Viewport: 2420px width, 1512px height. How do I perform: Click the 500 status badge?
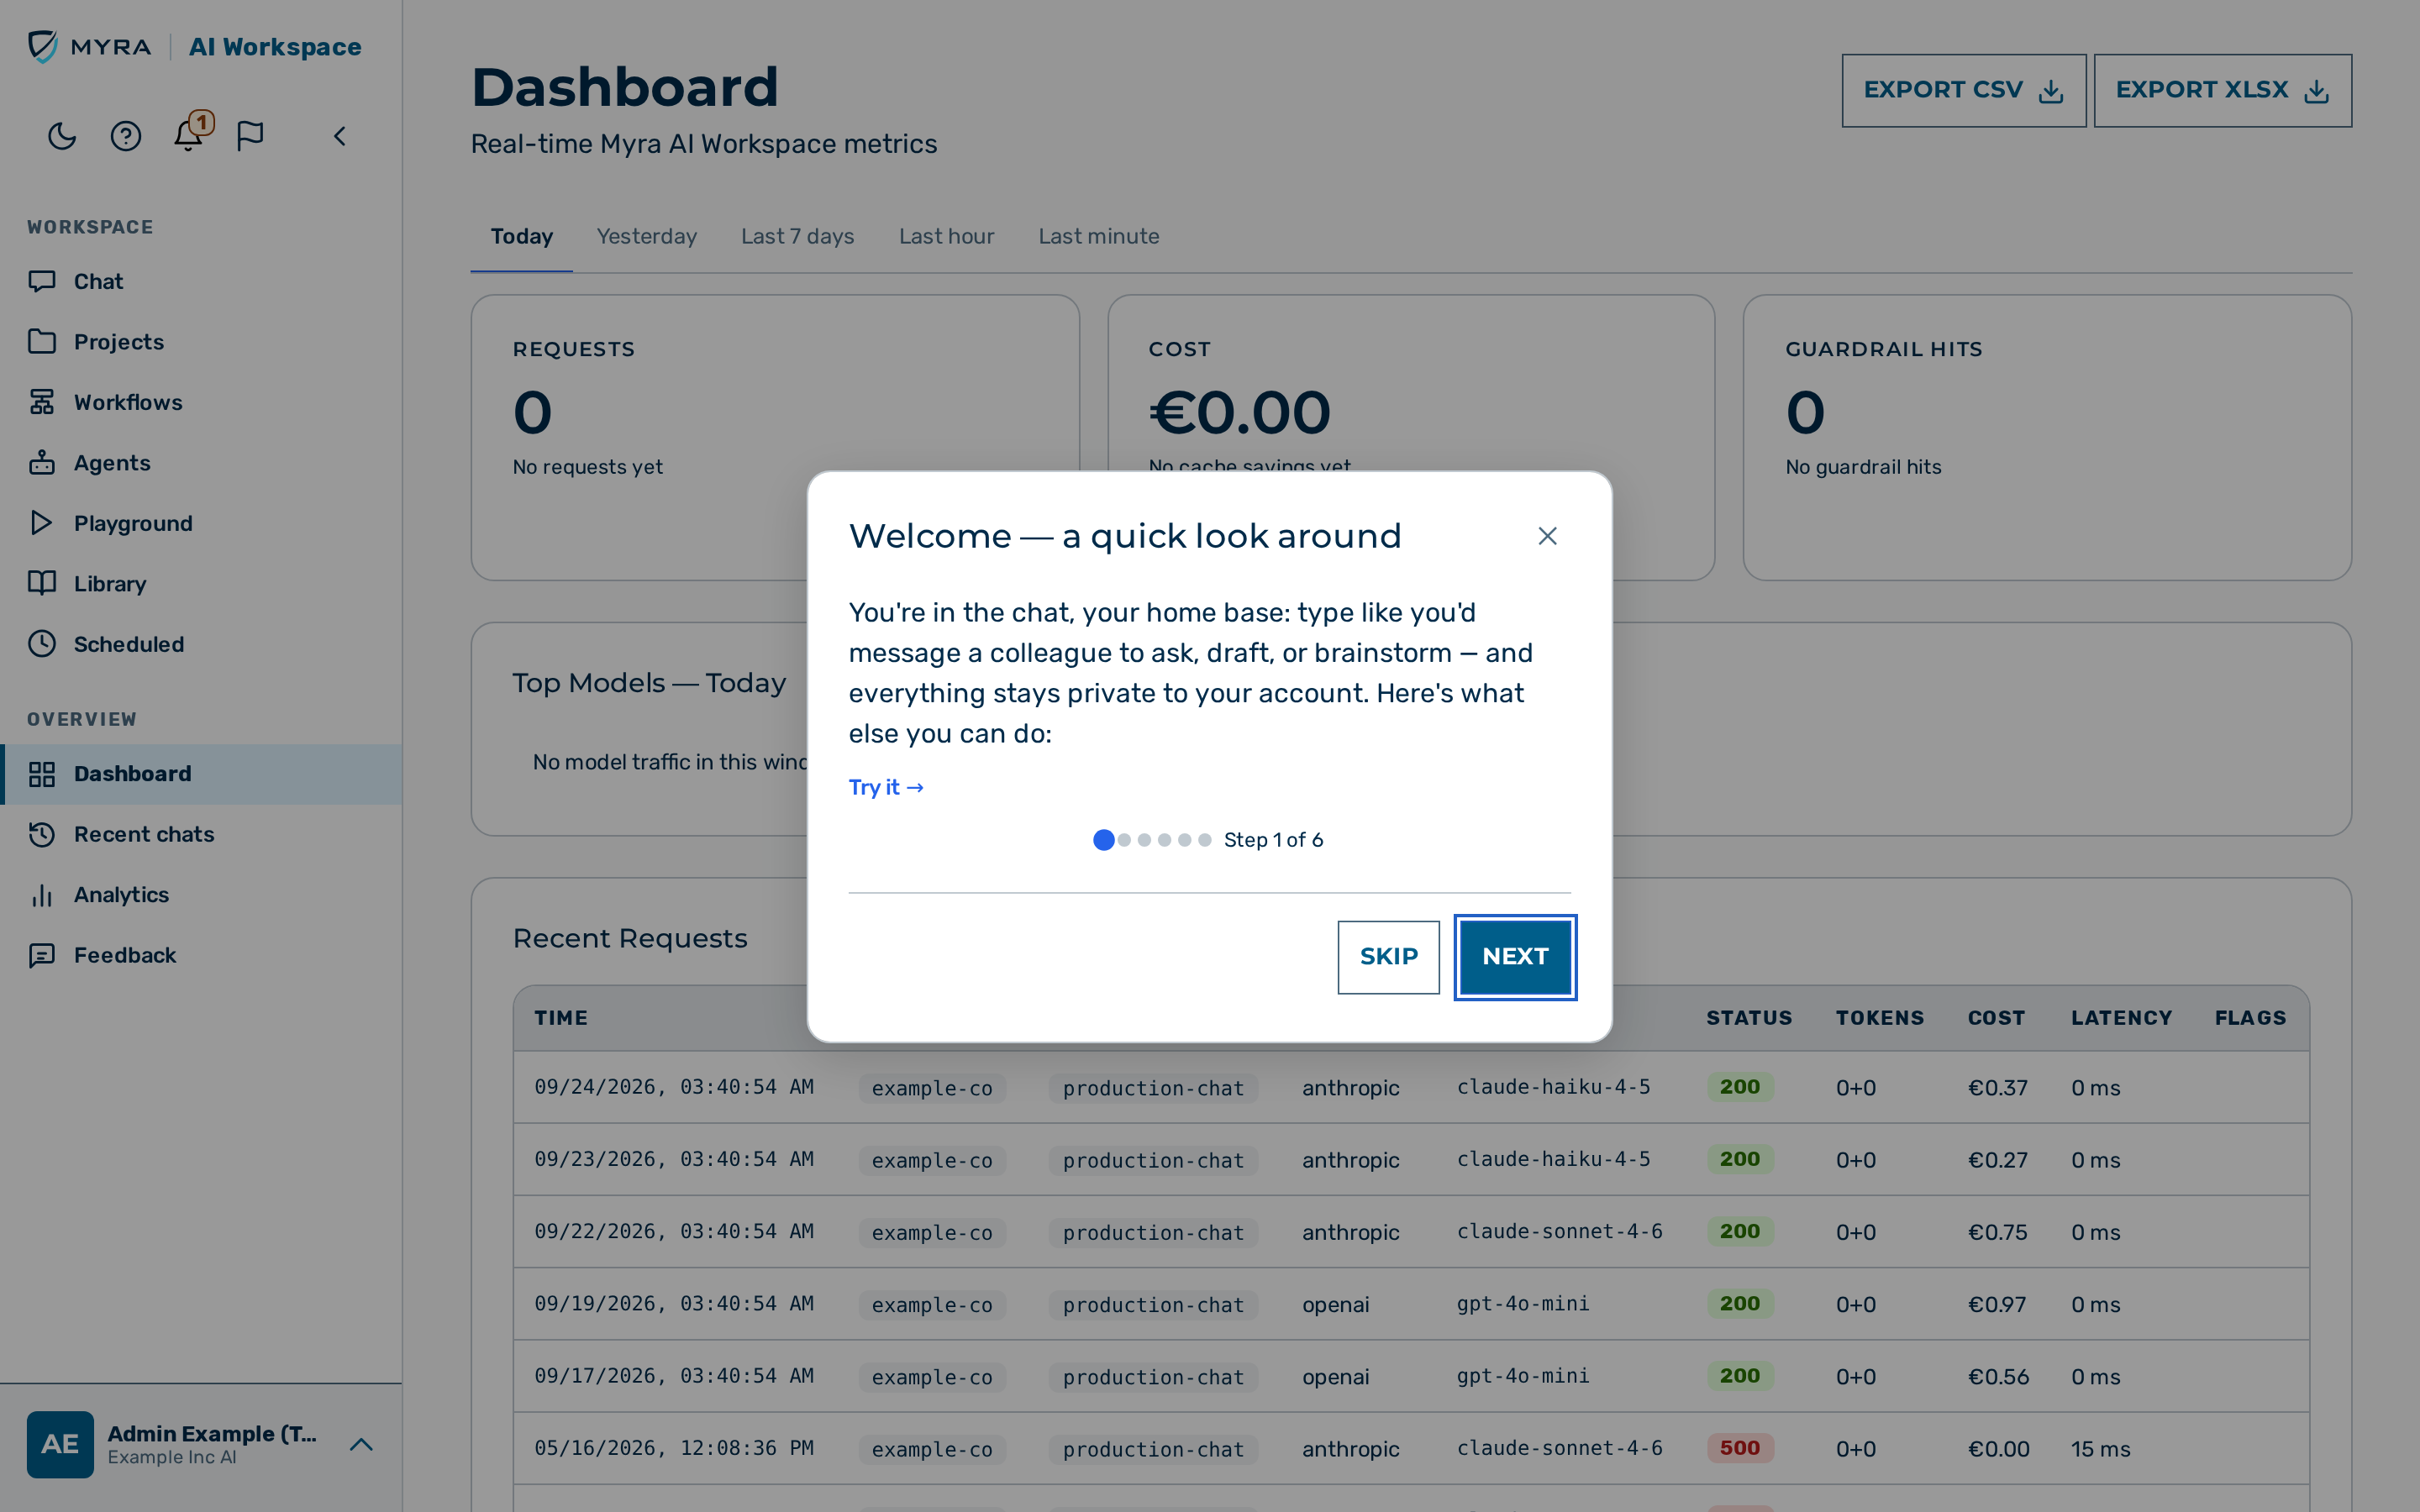coord(1740,1448)
